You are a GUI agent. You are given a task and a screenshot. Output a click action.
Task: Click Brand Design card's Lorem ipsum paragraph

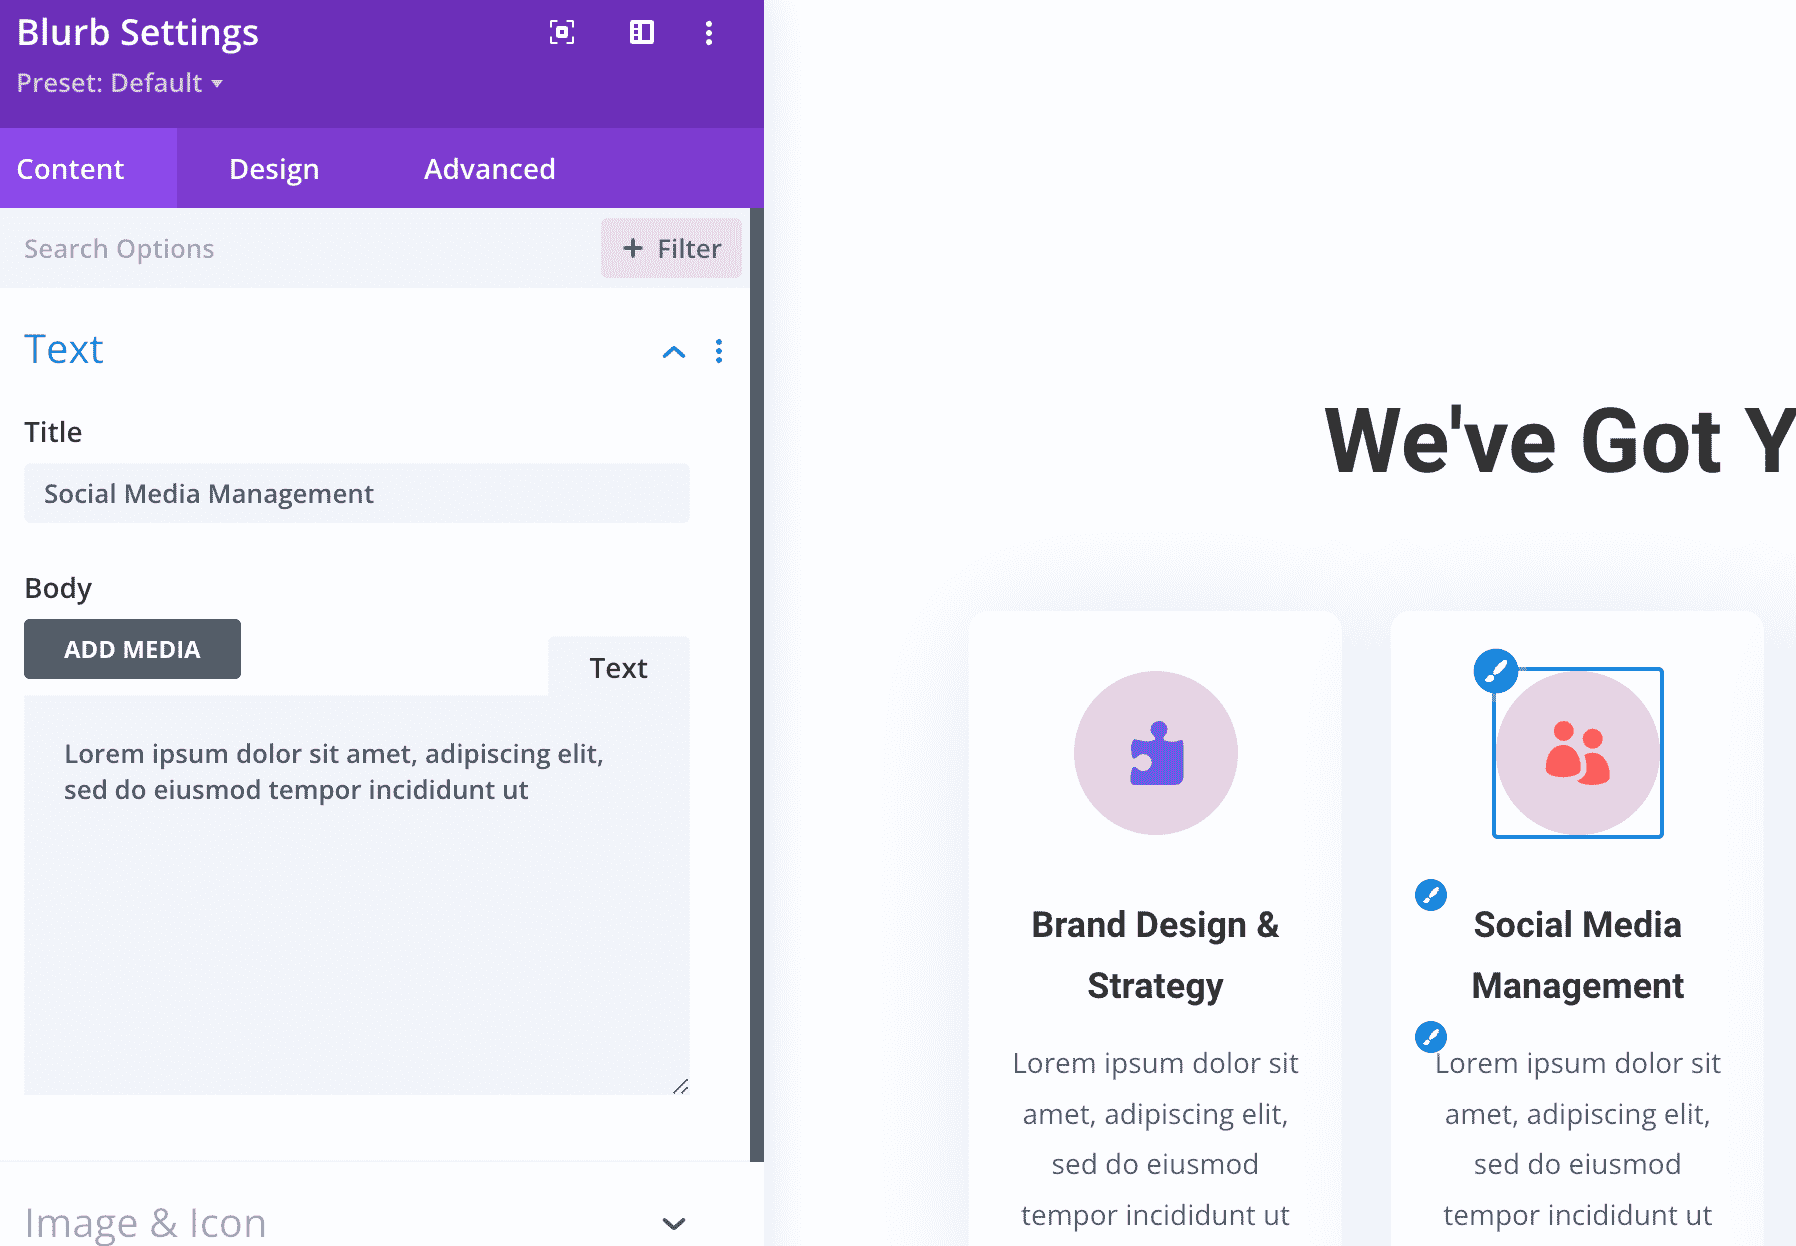[x=1156, y=1139]
